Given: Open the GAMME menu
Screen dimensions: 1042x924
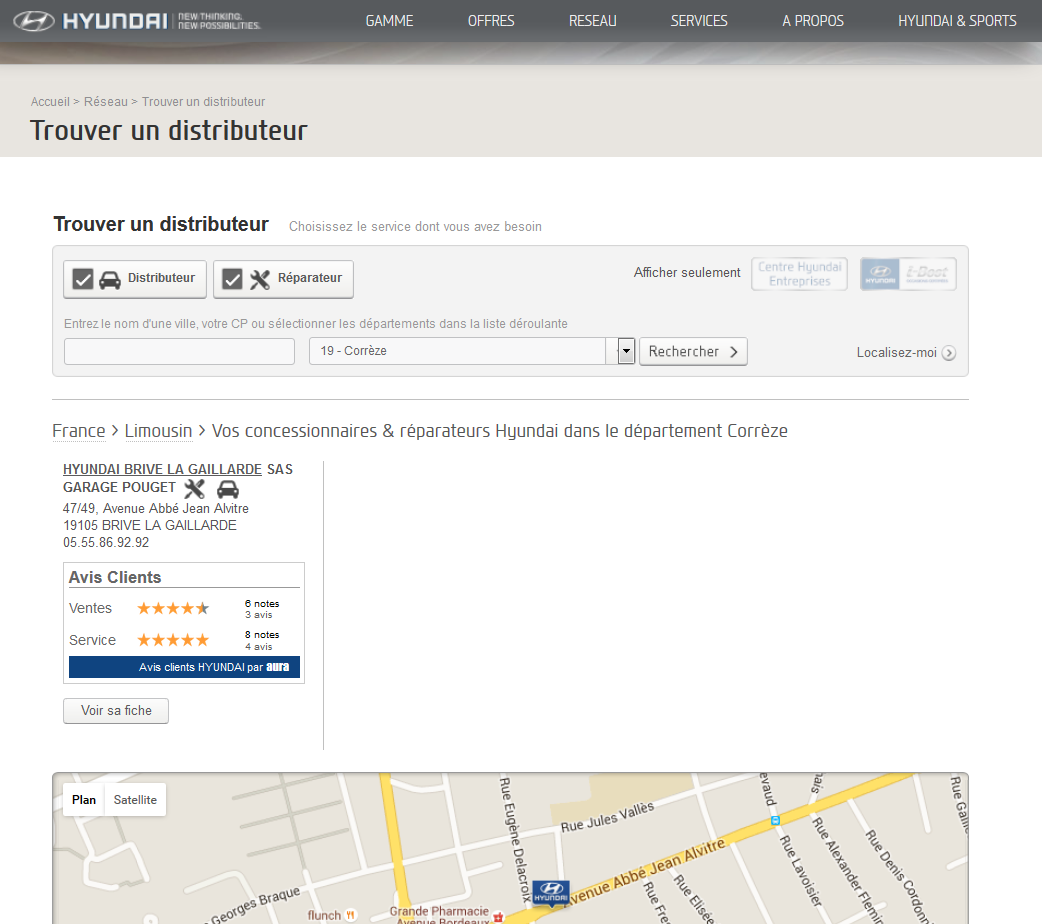Looking at the screenshot, I should [389, 21].
